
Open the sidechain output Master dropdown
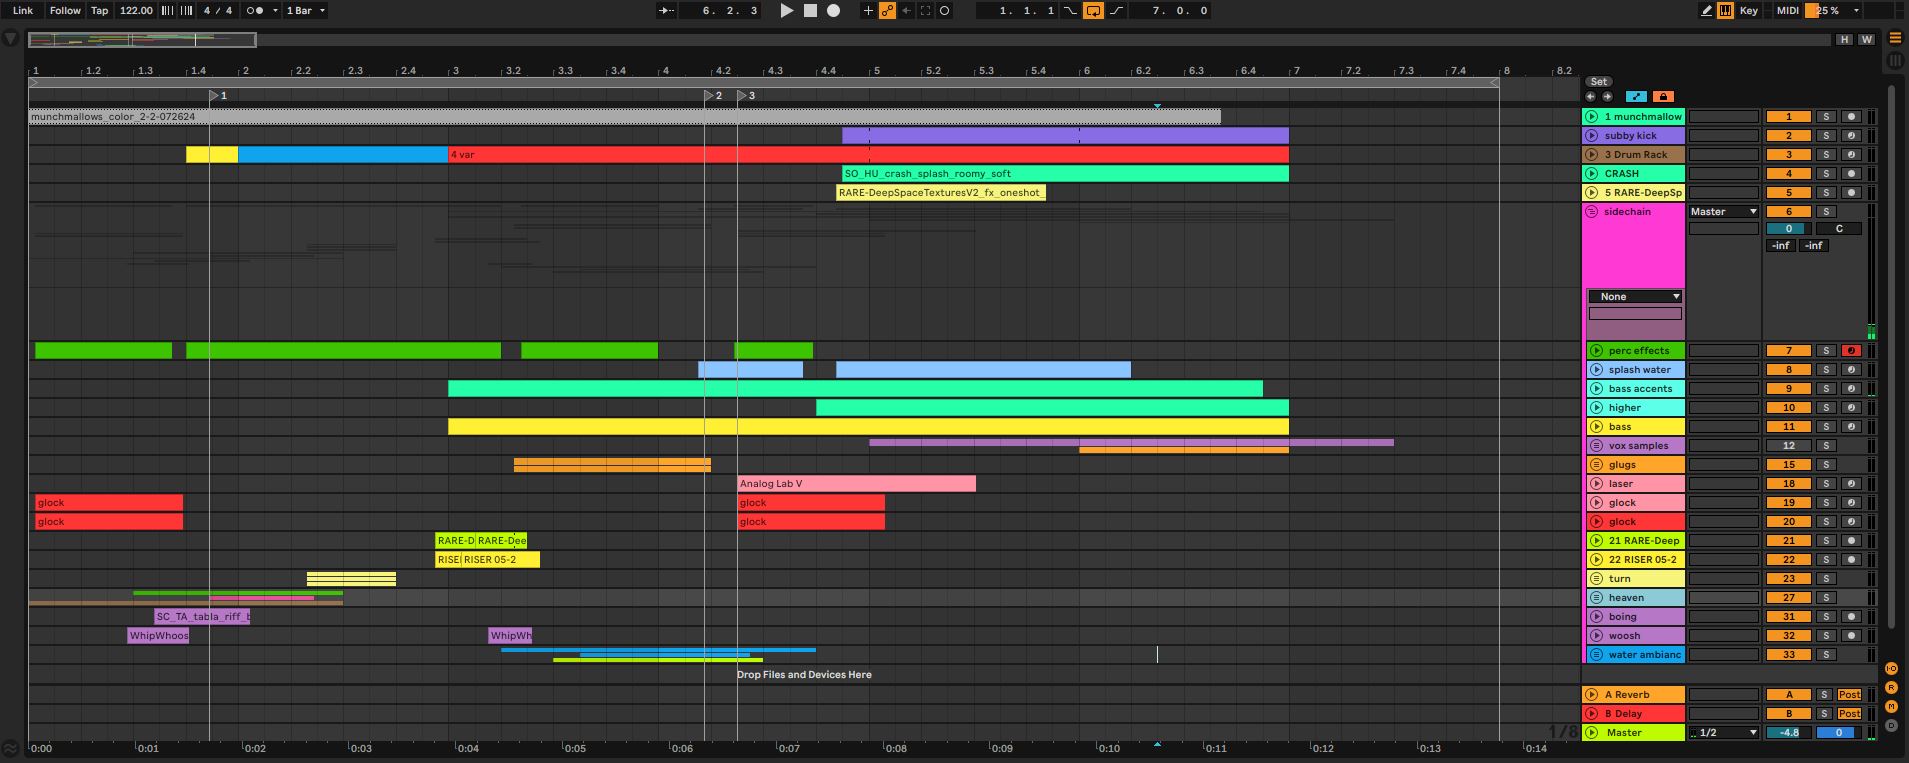pyautogui.click(x=1723, y=212)
